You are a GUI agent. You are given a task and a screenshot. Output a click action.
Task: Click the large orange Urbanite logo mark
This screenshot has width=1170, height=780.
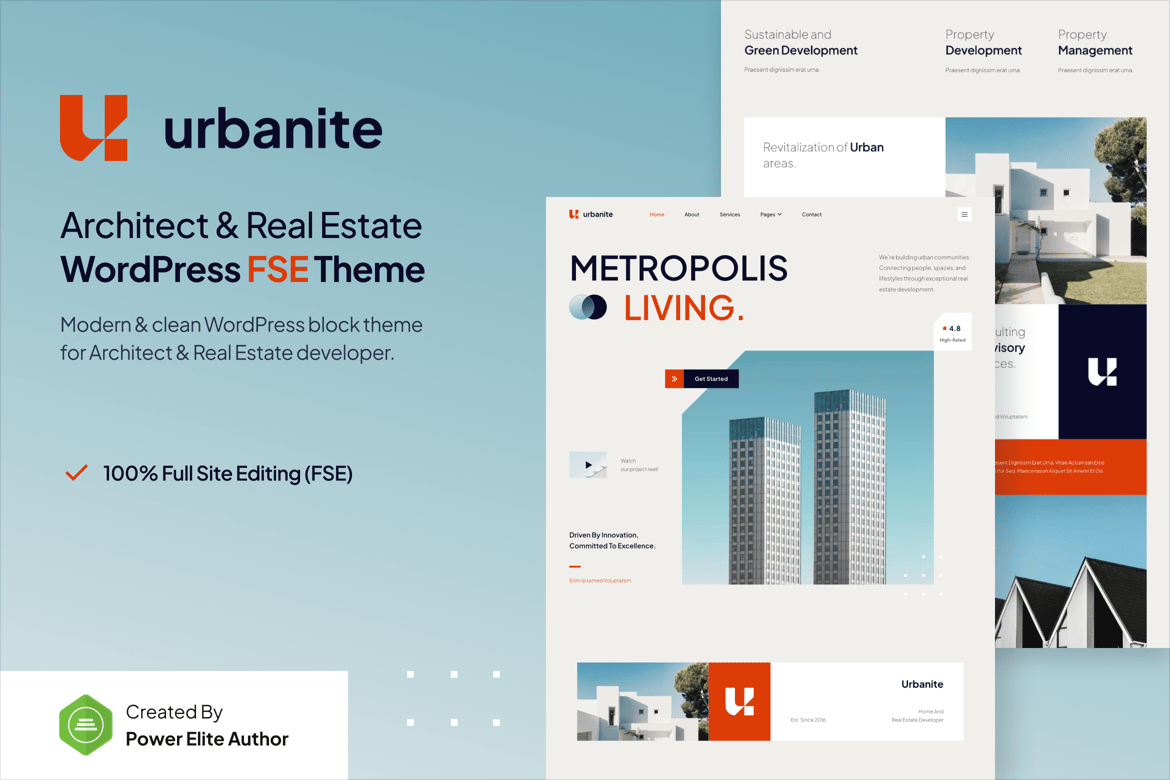93,128
